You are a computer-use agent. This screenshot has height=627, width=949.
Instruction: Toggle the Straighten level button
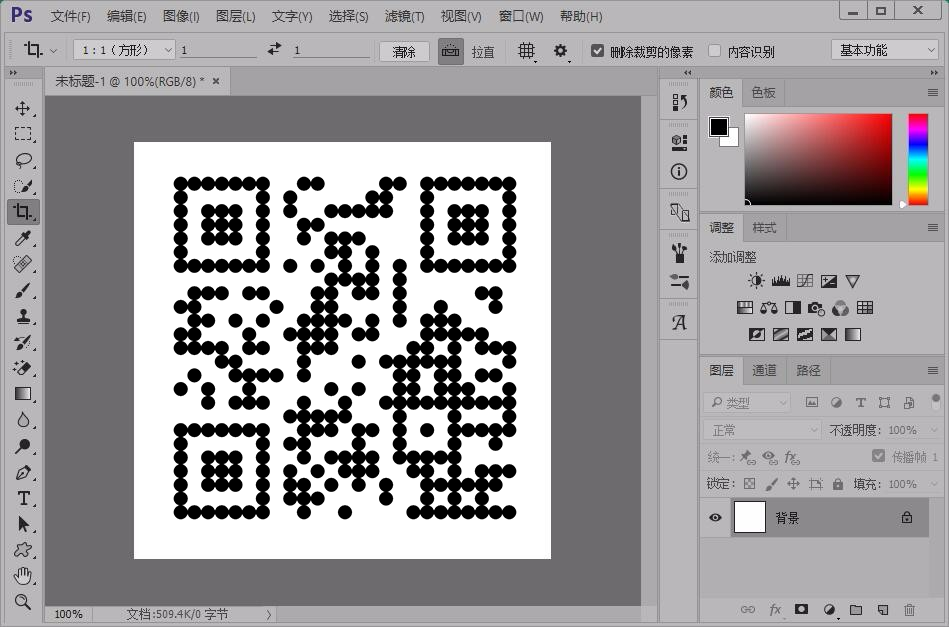[x=451, y=51]
